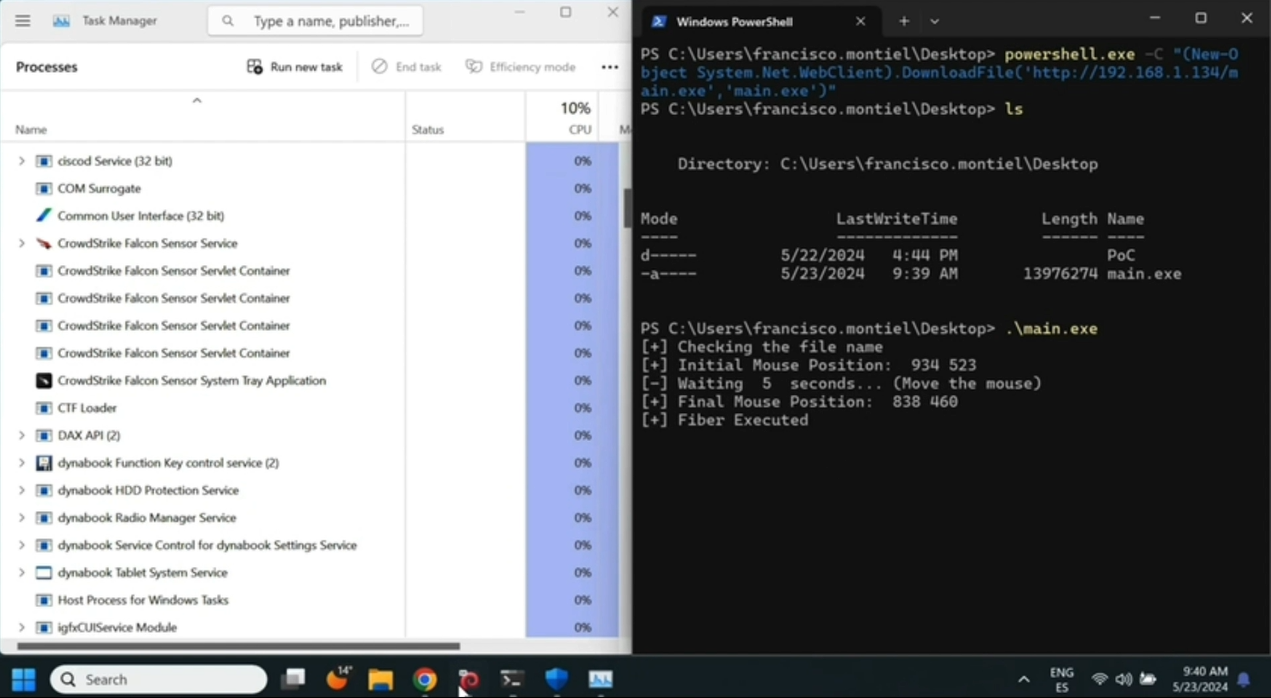This screenshot has height=698, width=1271.
Task: Expand dynabook Tablet System Service
Action: [21, 573]
